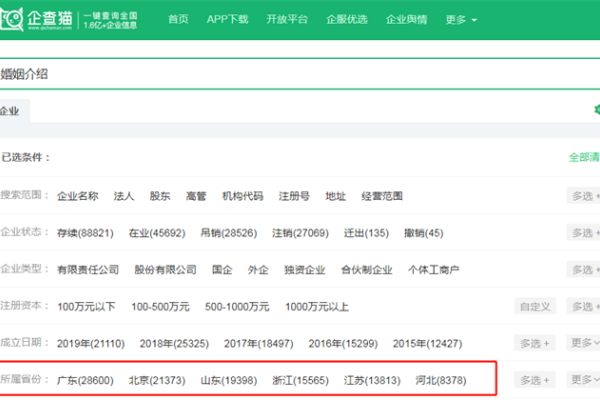
Task: Filter search scope by 地址
Action: coord(335,196)
